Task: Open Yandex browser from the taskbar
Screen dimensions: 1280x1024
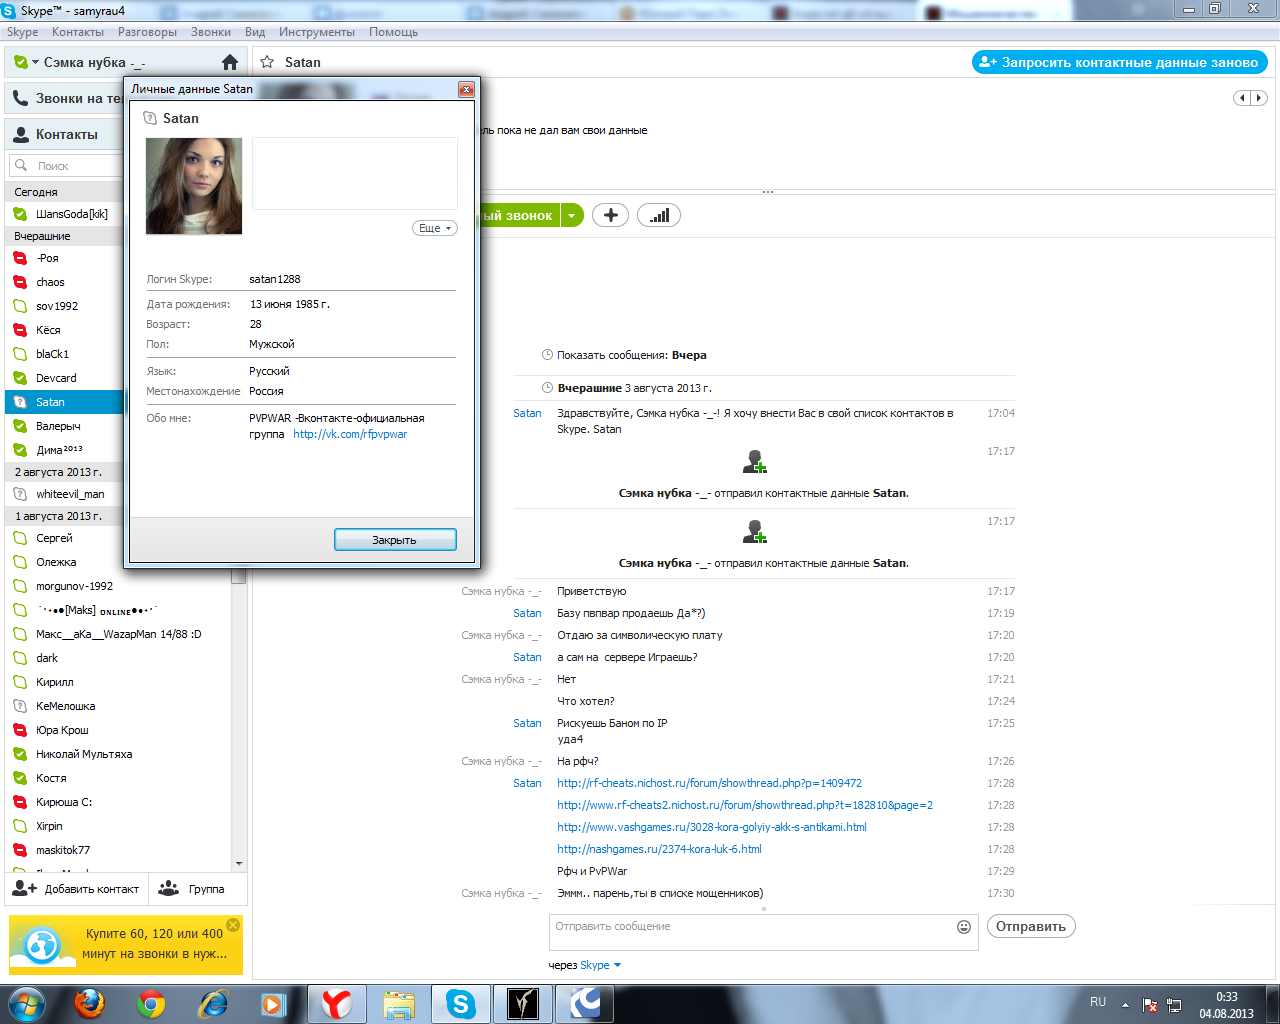Action: point(337,1003)
